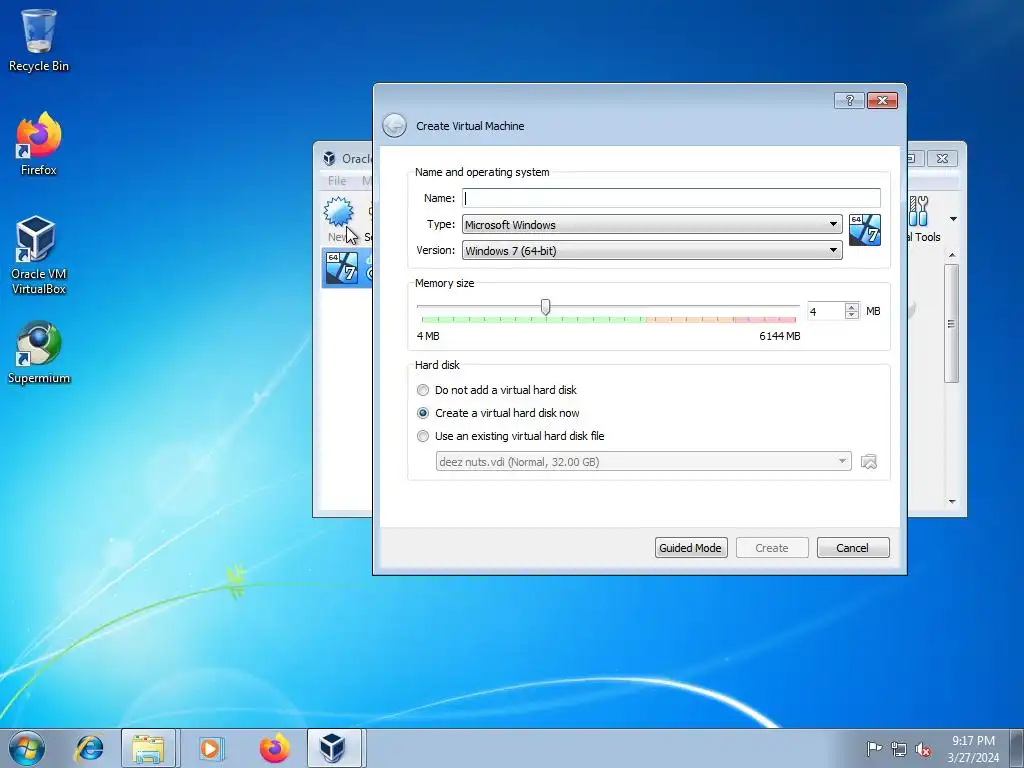Screen dimensions: 1024x768
Task: Click the VirtualBox logo in Manager title bar
Action: pos(329,158)
